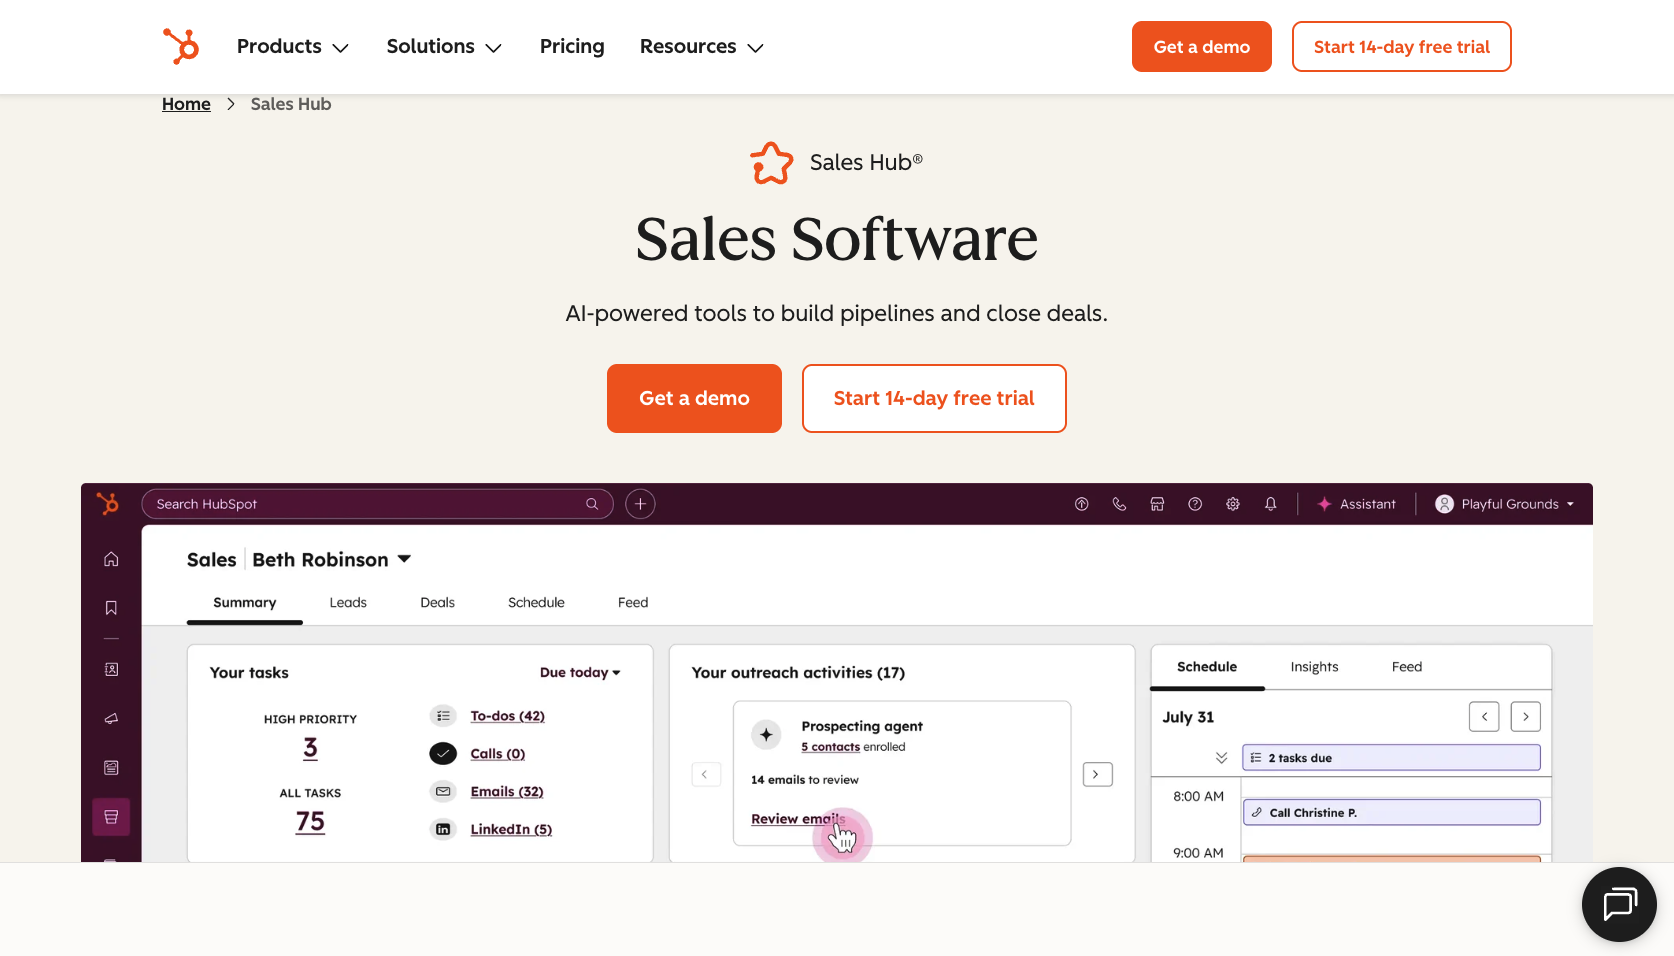Open the Bookmarks icon in the sidebar
The image size is (1674, 956).
pos(111,607)
